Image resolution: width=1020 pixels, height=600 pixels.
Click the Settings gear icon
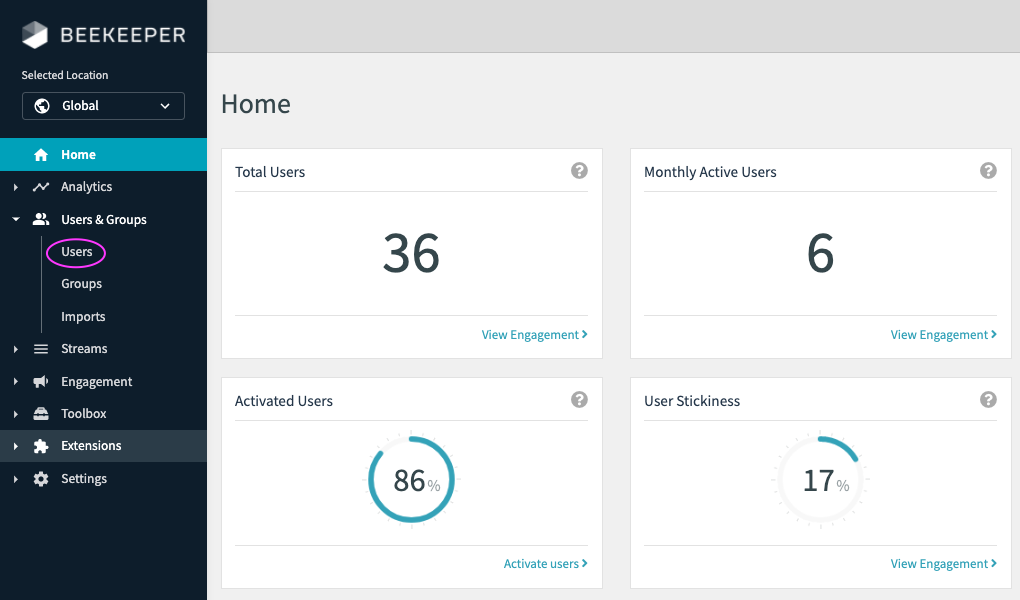(41, 479)
